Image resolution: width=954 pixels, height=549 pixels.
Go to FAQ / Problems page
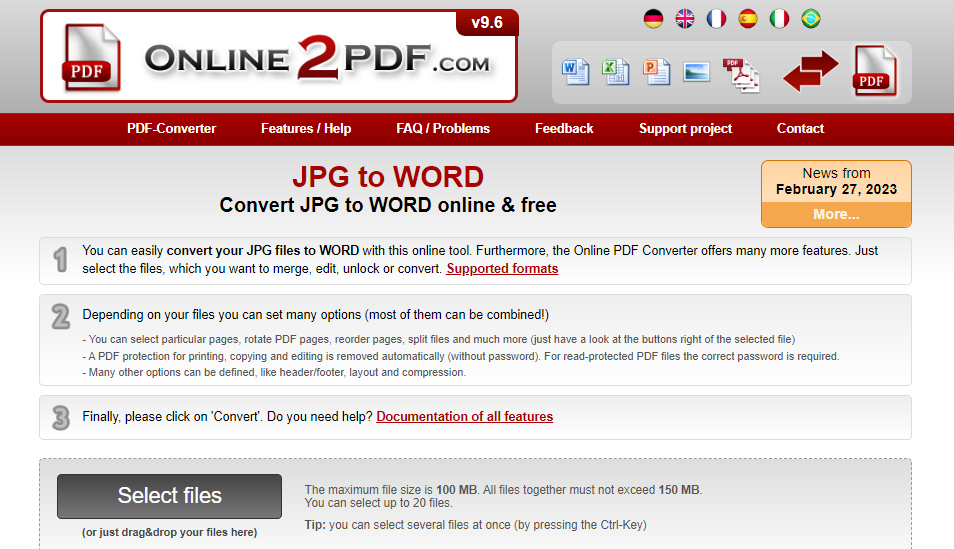(x=443, y=128)
